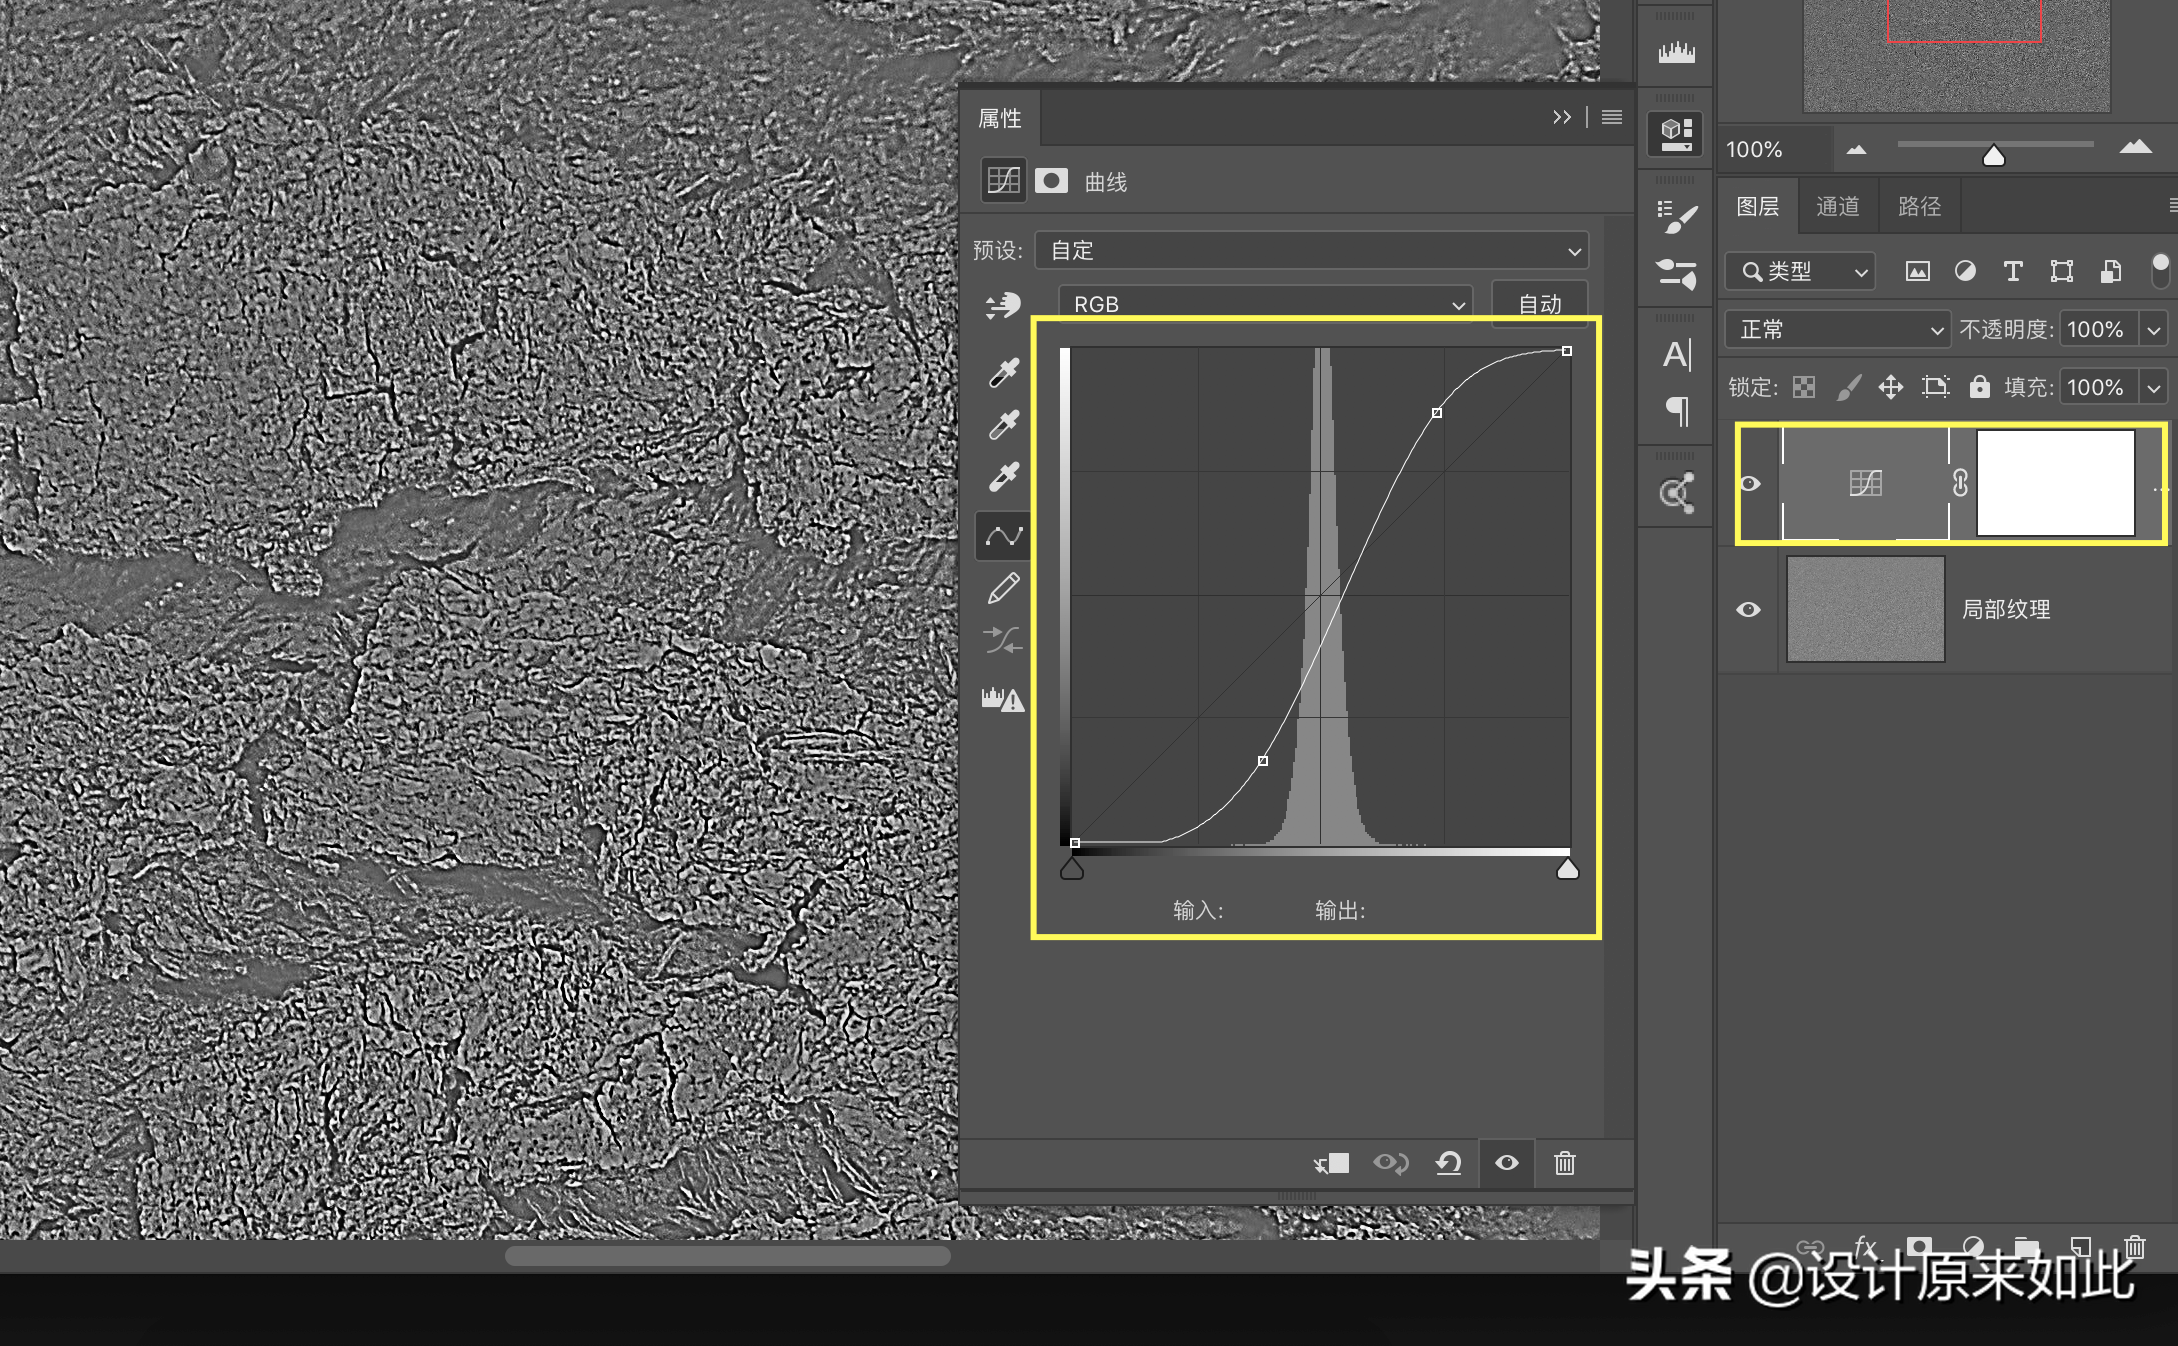Viewport: 2178px width, 1346px height.
Task: Filter layers by pixel layers
Action: (1917, 271)
